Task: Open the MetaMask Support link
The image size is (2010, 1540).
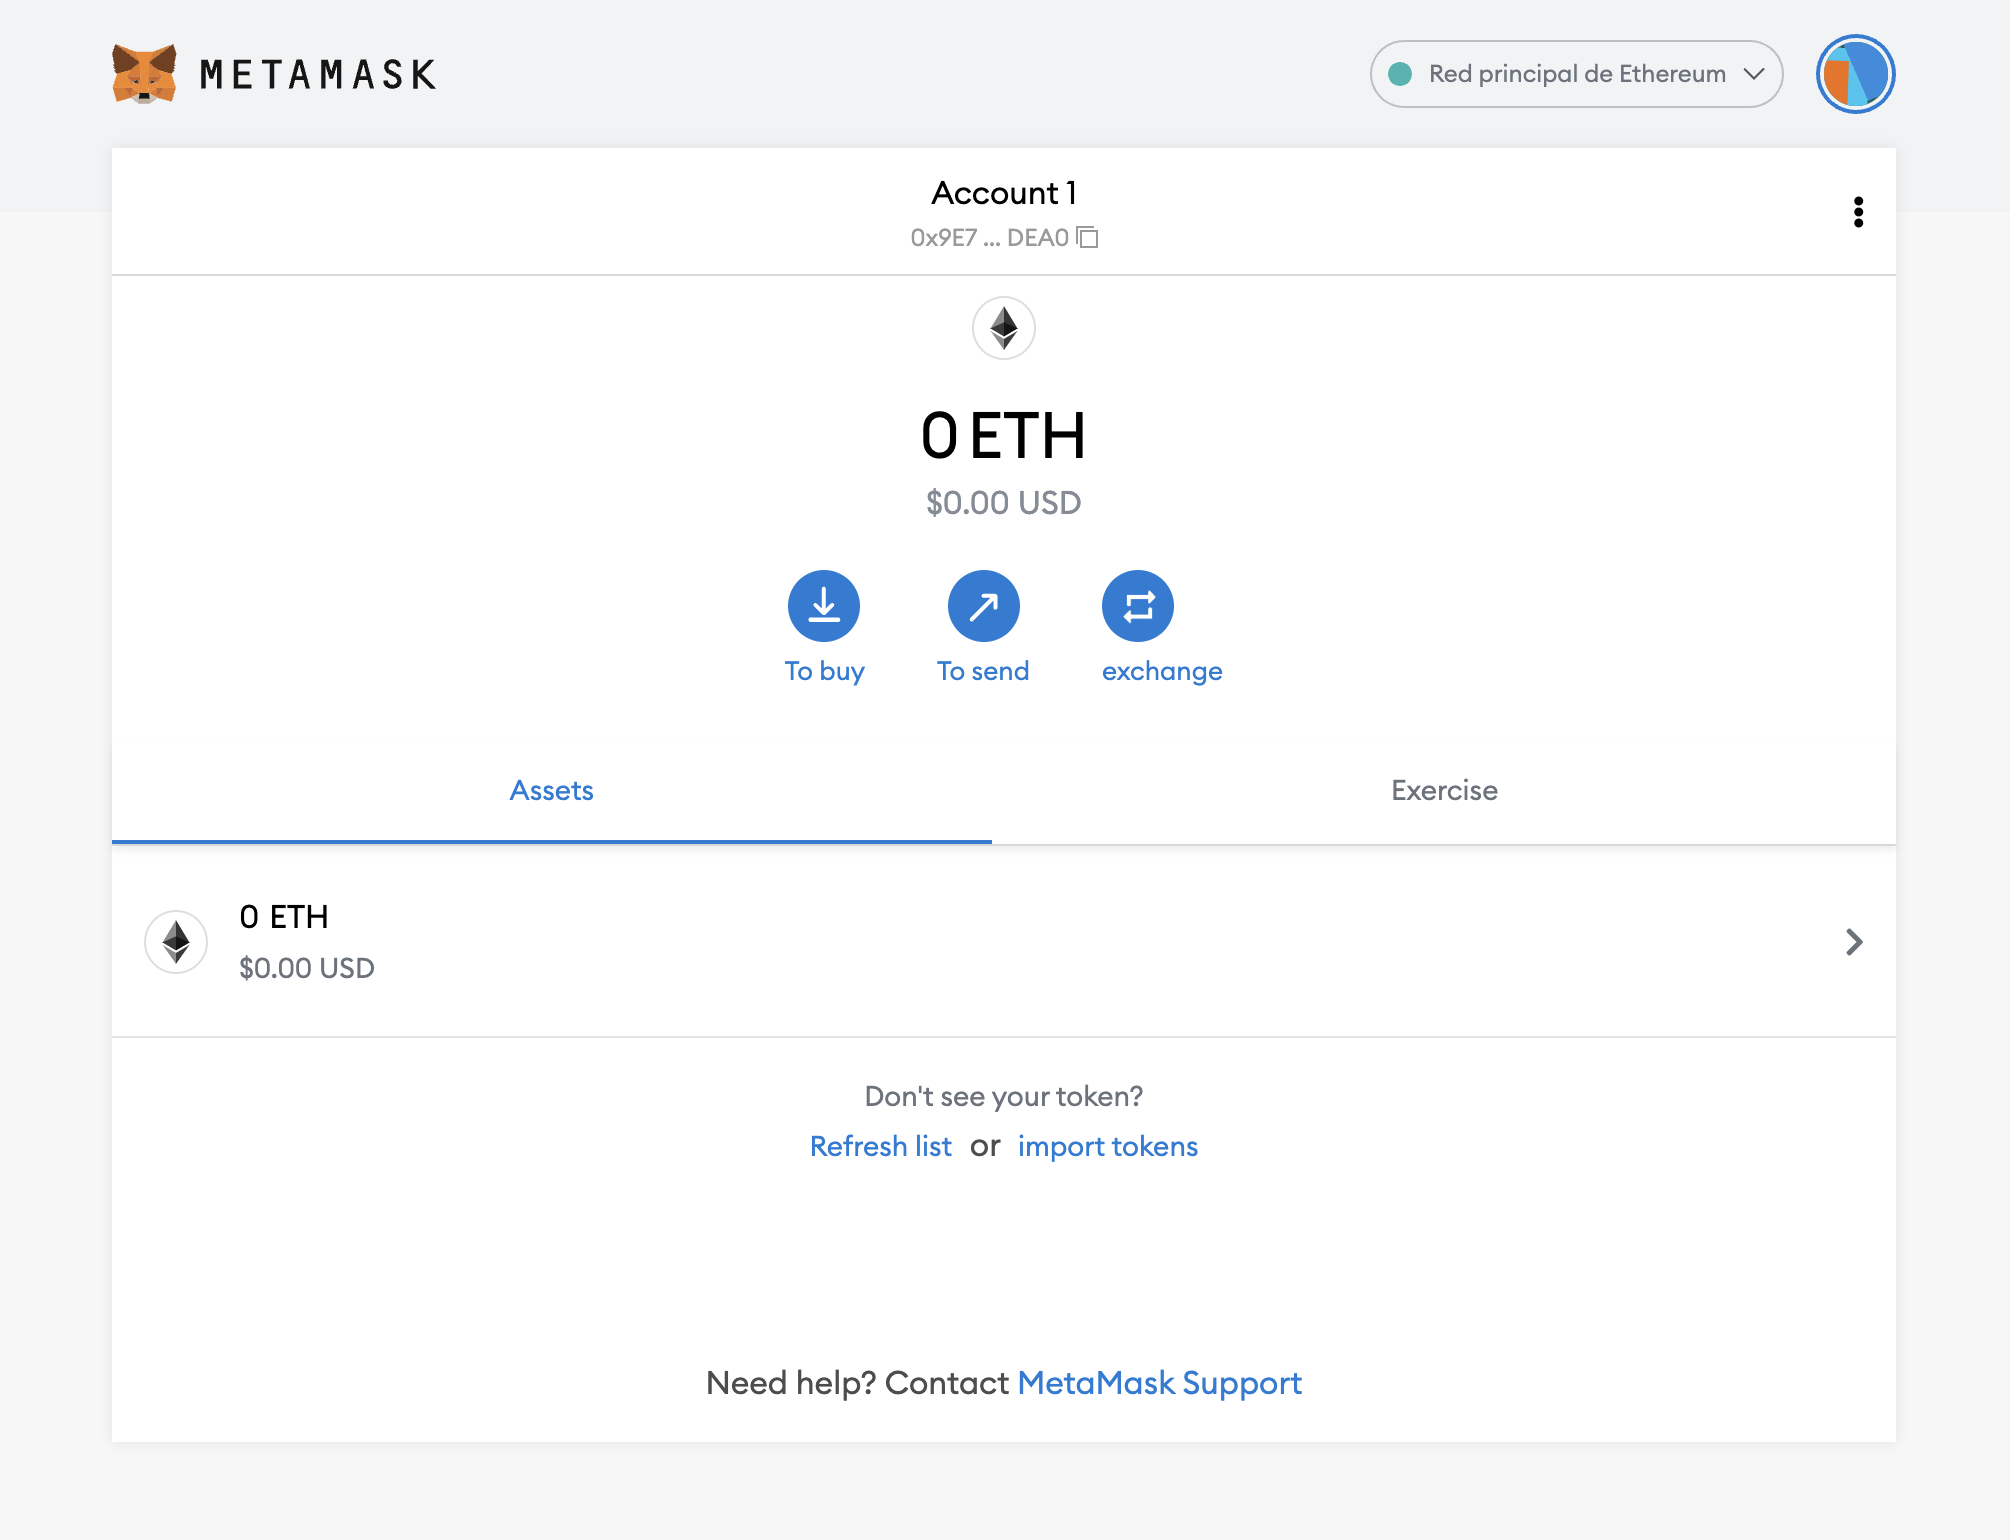Action: tap(1159, 1383)
